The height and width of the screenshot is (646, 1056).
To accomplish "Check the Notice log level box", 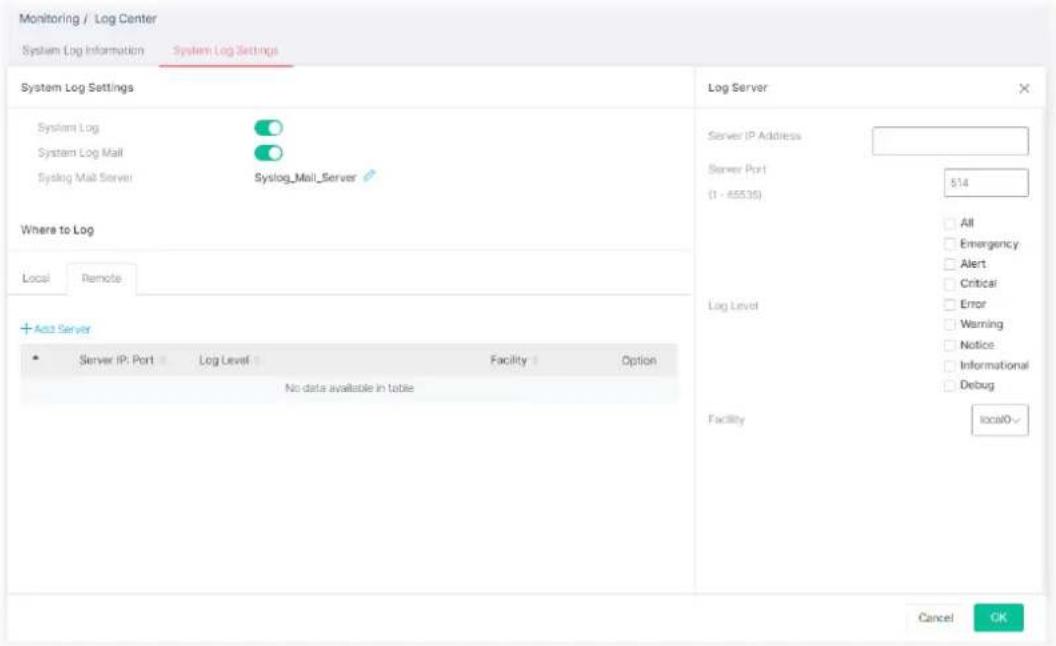I will [950, 345].
